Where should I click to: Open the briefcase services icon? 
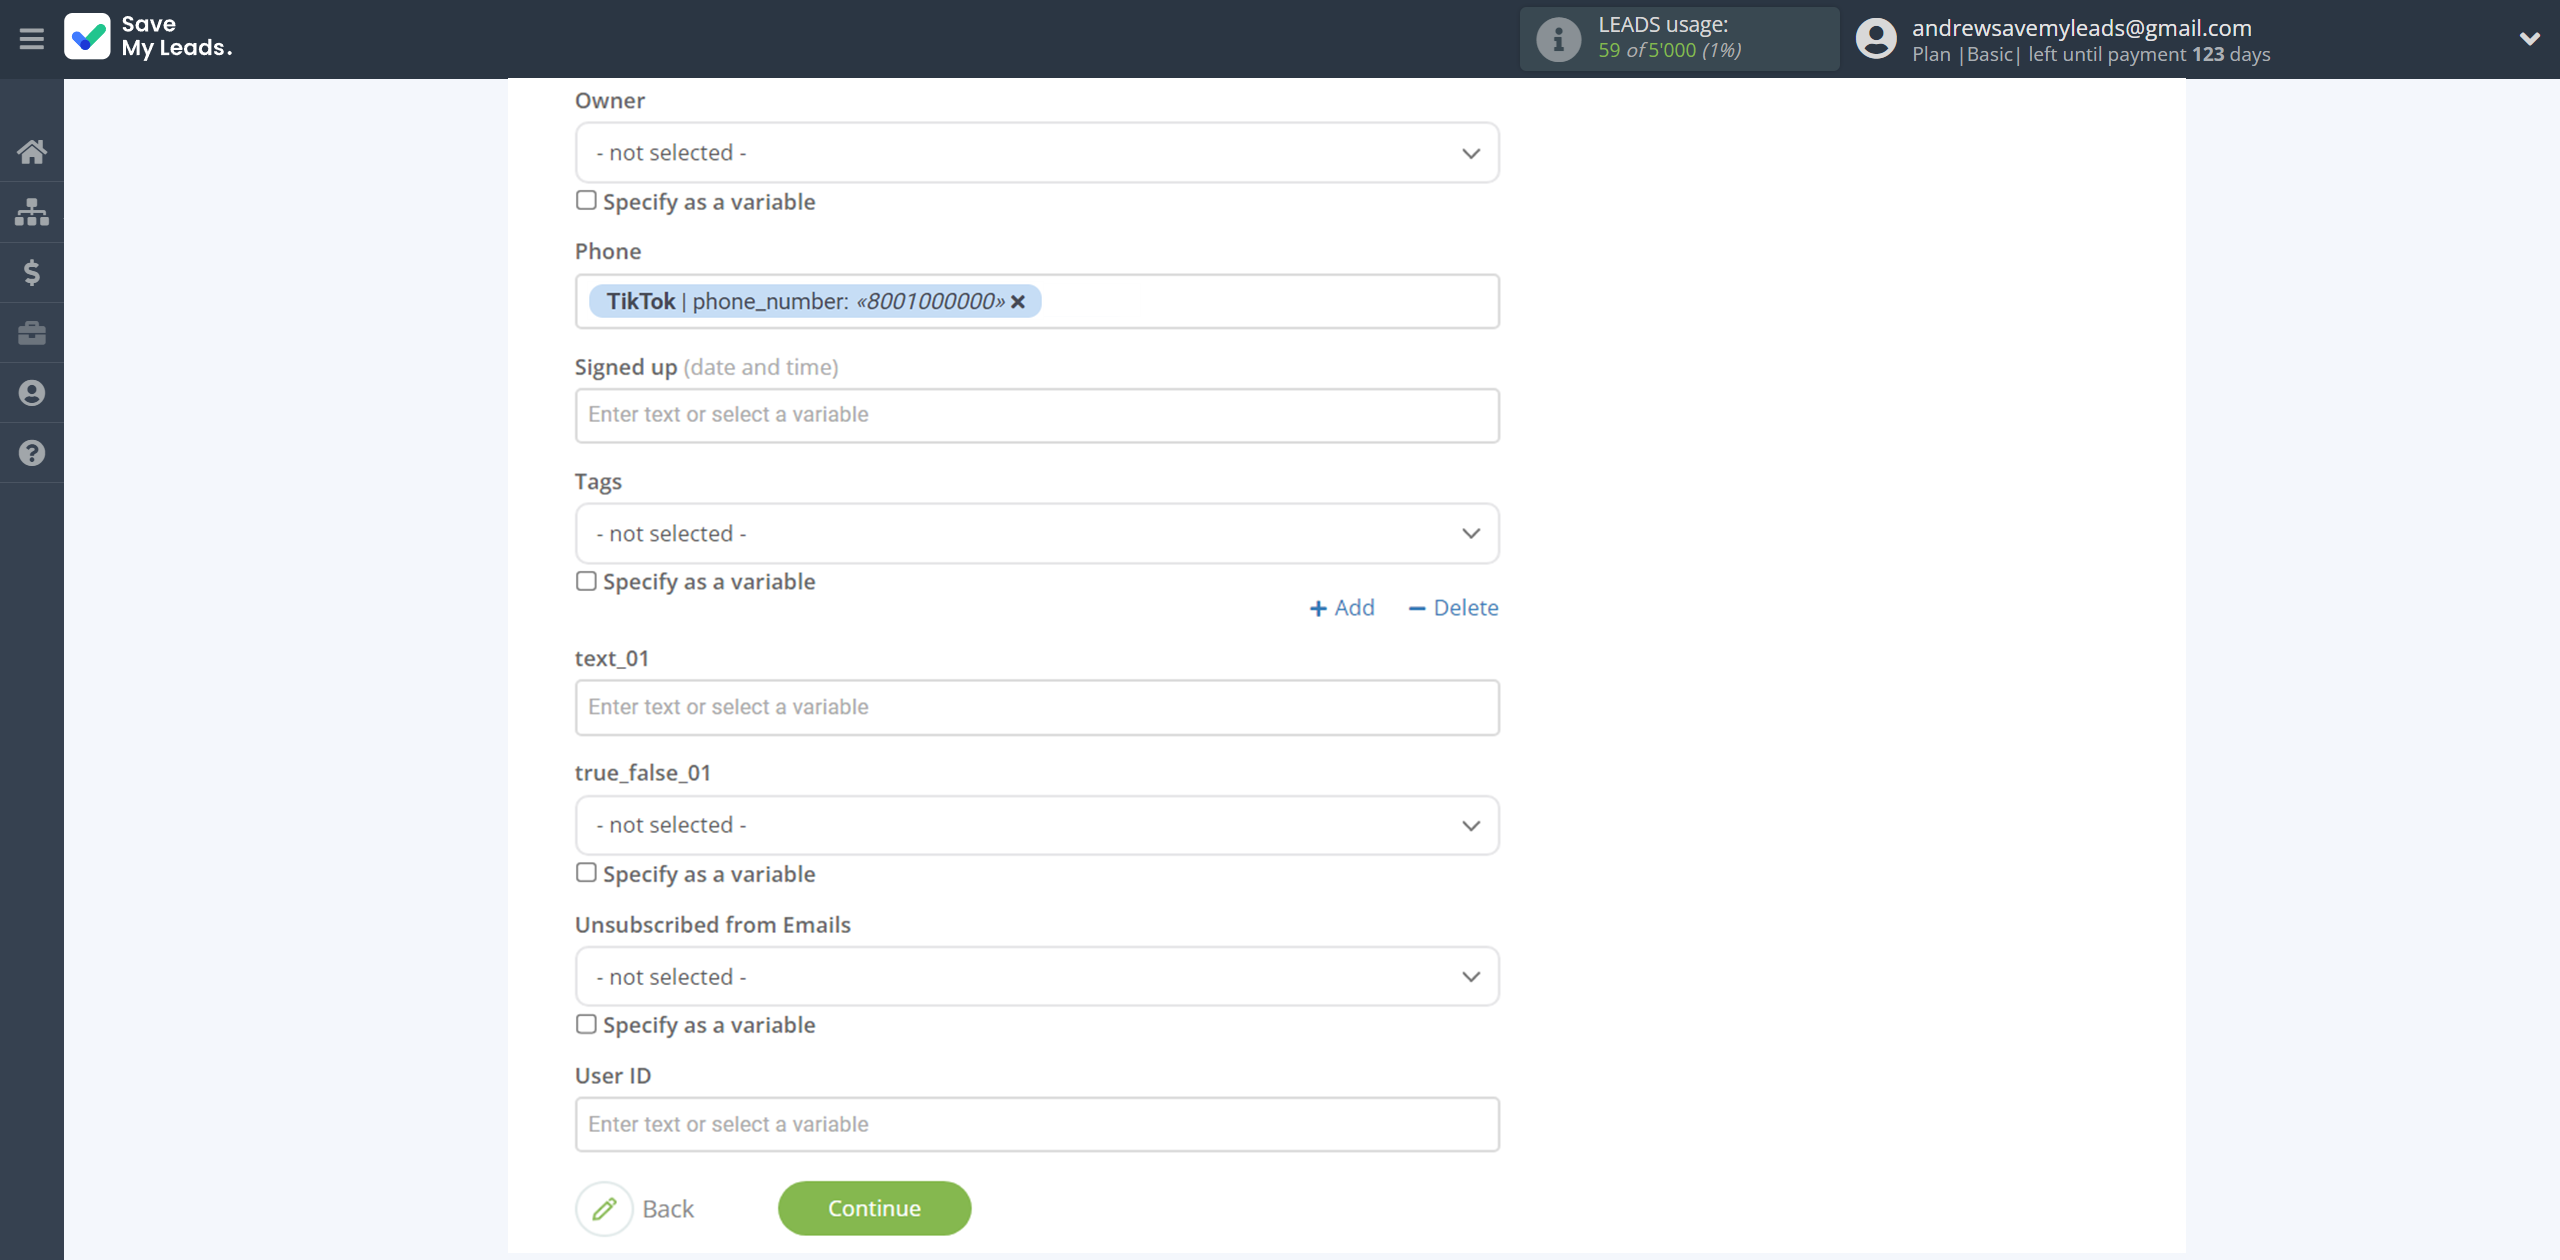coord(31,333)
